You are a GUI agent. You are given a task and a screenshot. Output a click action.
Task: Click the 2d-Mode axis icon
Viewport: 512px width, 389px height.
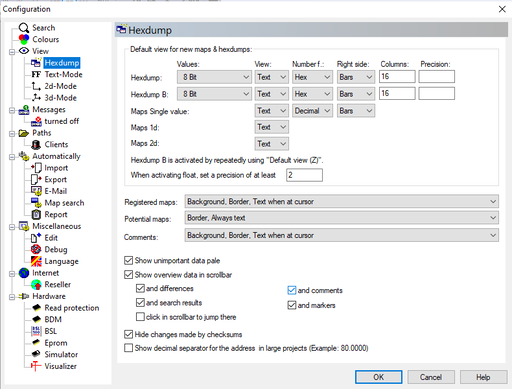tap(36, 86)
